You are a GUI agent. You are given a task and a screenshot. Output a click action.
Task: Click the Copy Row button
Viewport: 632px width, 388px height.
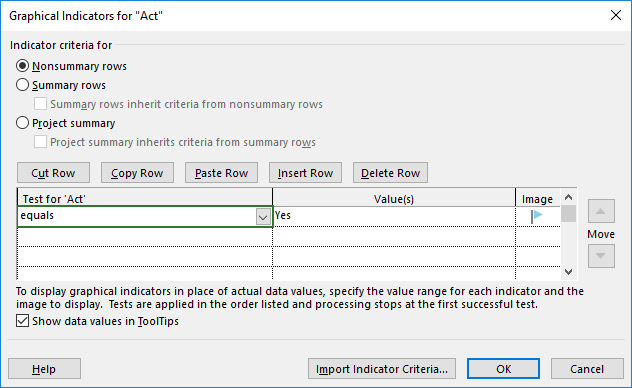(137, 173)
